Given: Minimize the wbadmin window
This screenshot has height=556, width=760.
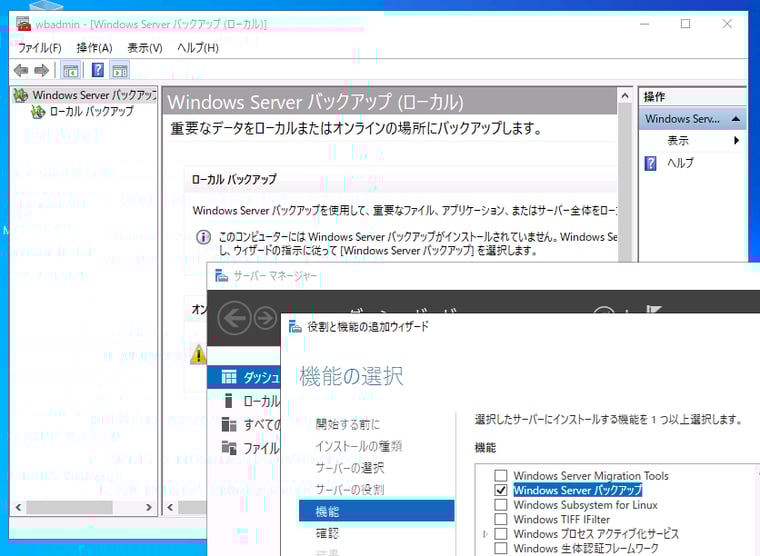Looking at the screenshot, I should (x=644, y=24).
